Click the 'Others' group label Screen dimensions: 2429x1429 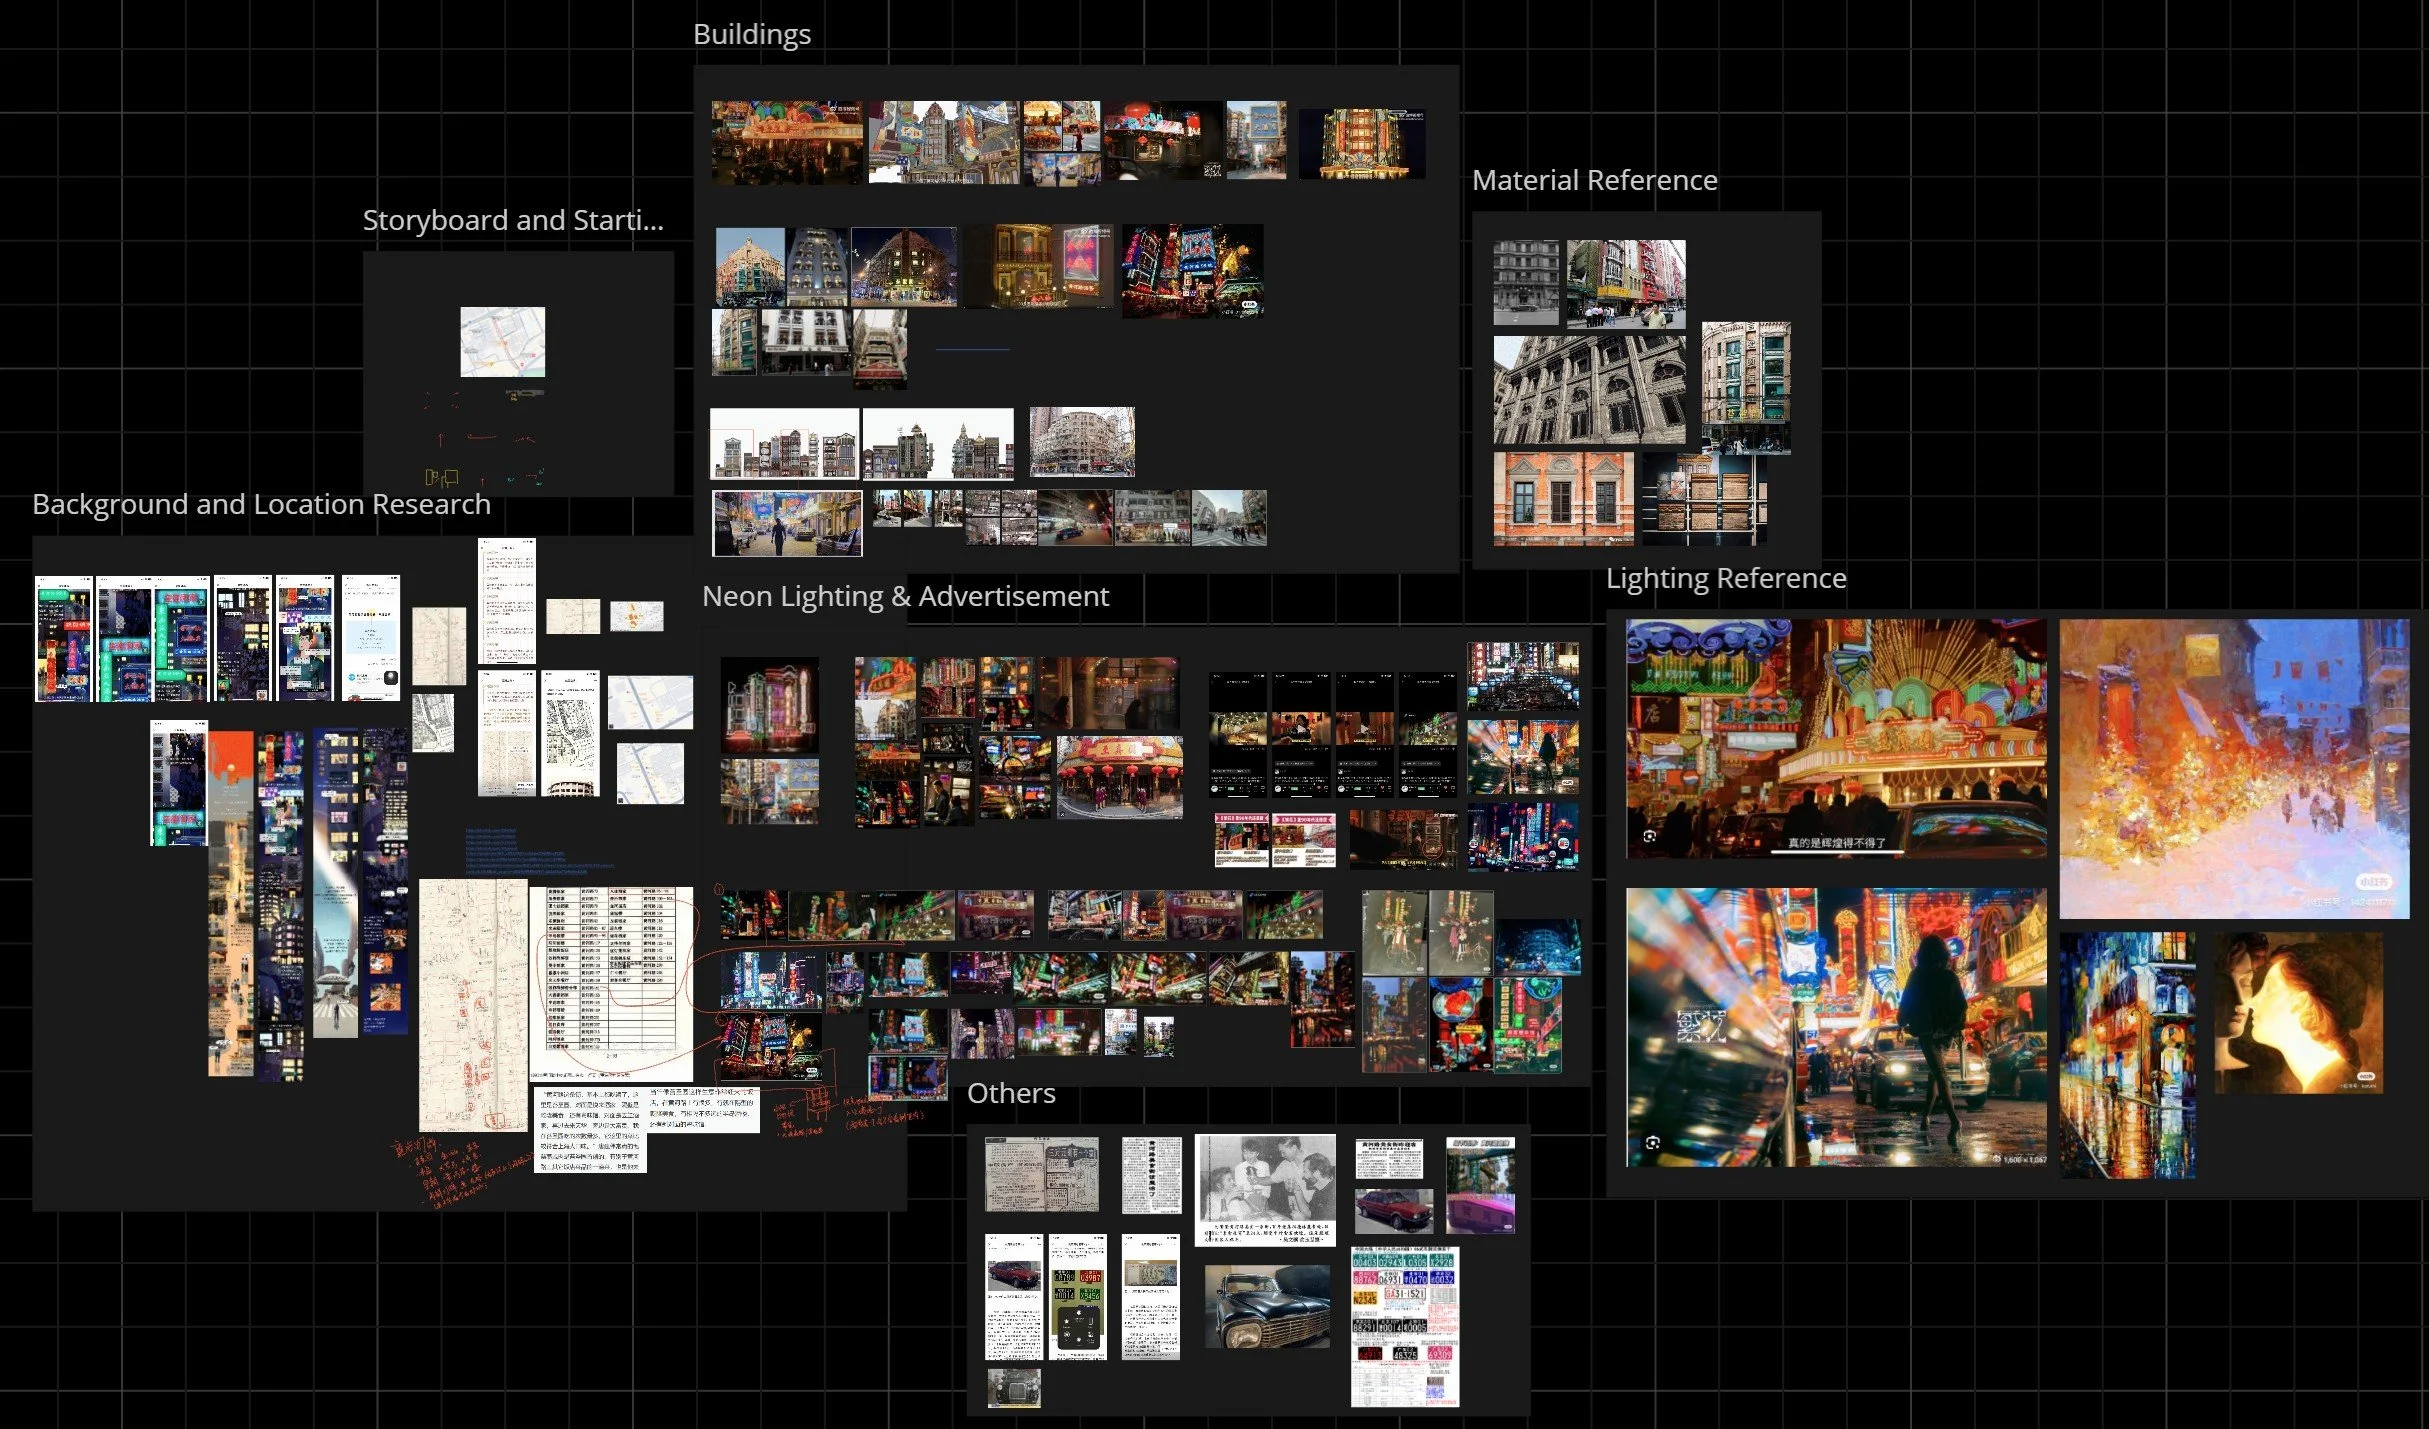click(1010, 1094)
